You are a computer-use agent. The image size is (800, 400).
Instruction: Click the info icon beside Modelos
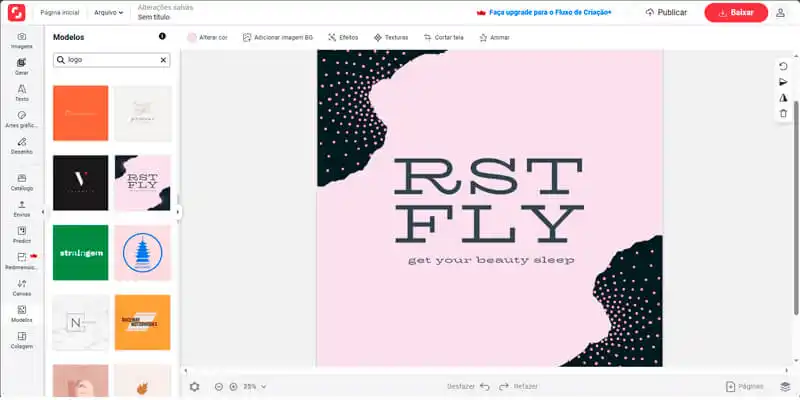tap(162, 36)
